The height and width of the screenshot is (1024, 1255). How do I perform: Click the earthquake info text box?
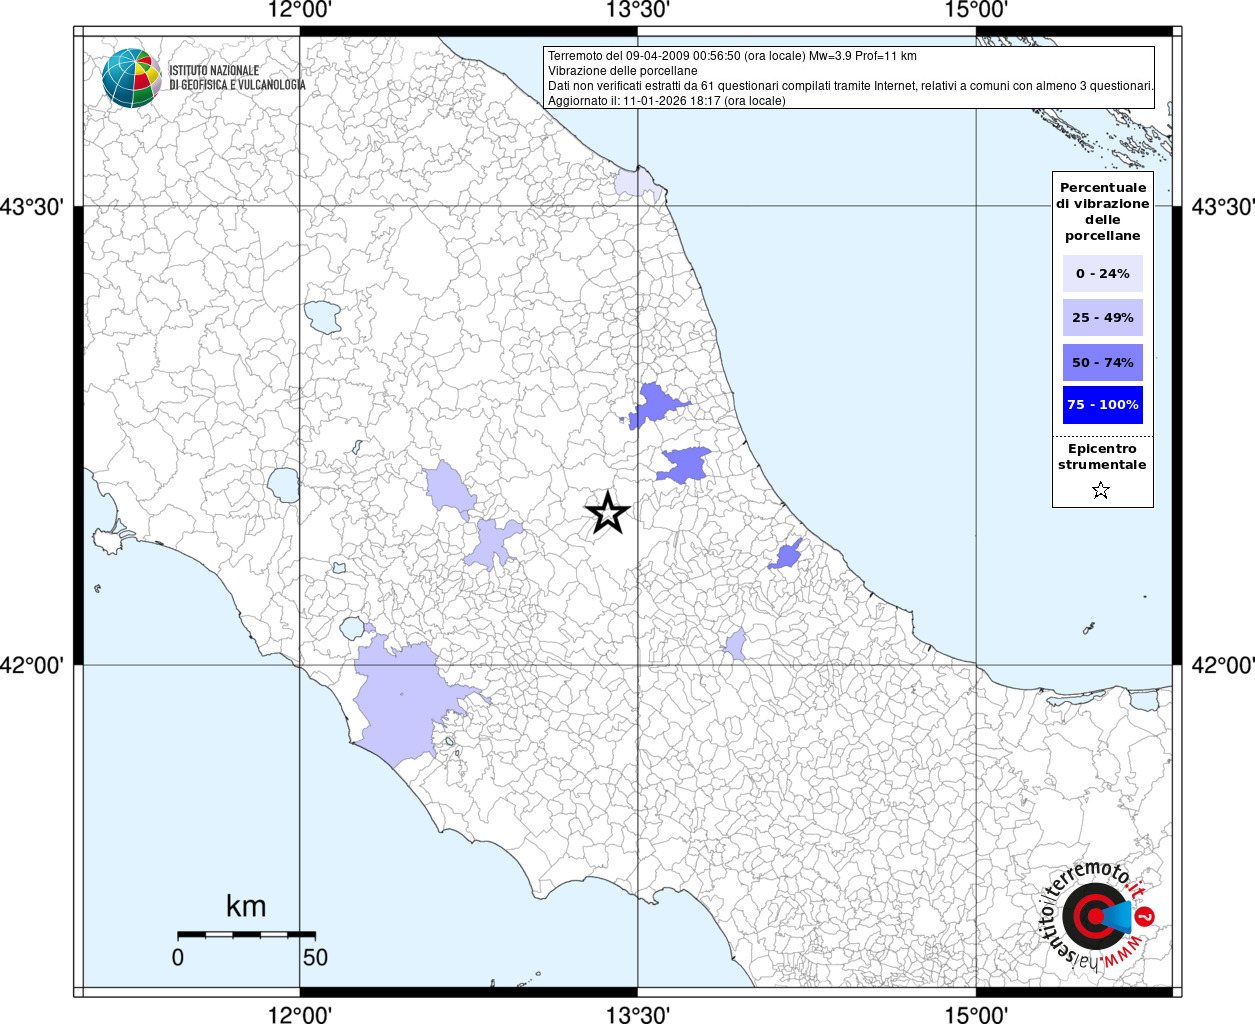pos(848,78)
